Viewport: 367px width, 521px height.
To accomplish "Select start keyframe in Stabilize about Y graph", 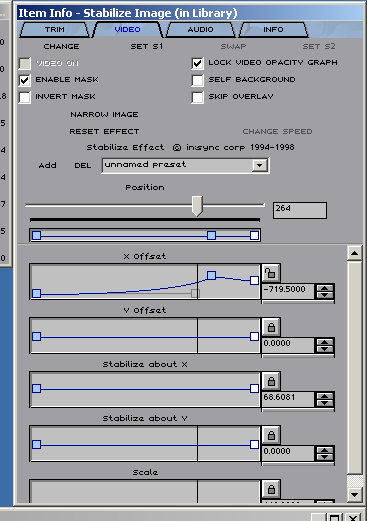I will point(37,445).
